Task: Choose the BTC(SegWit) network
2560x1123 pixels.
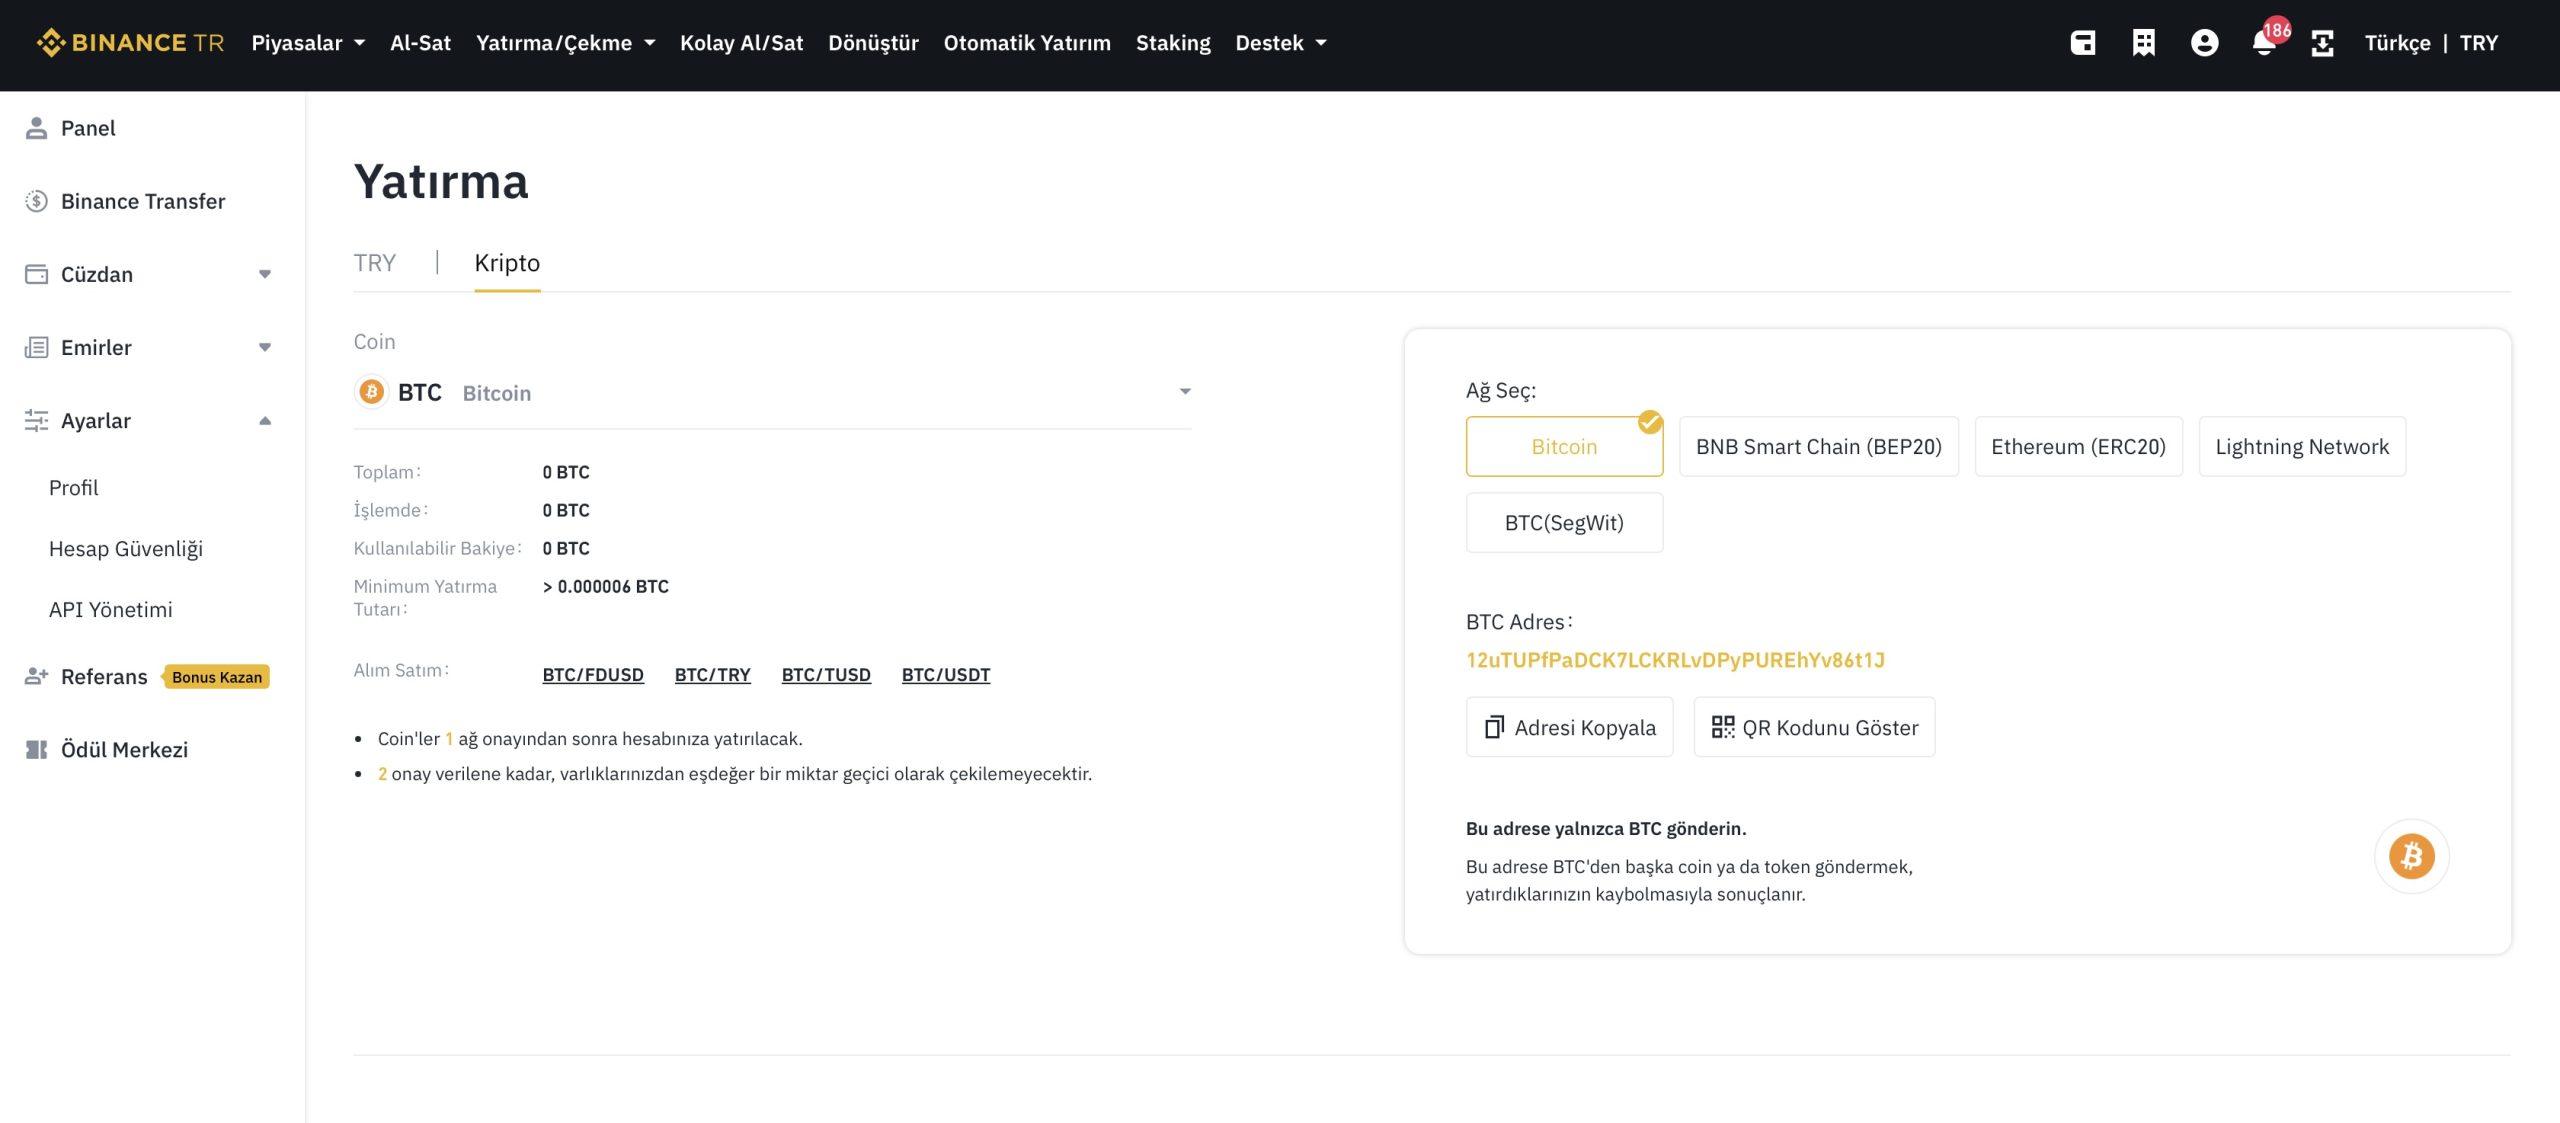Action: coord(1564,522)
